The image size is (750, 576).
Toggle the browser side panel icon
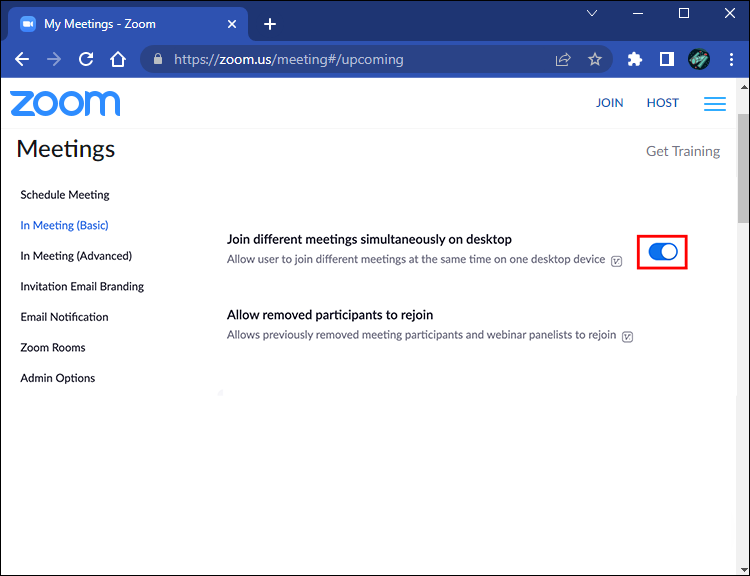pos(666,59)
